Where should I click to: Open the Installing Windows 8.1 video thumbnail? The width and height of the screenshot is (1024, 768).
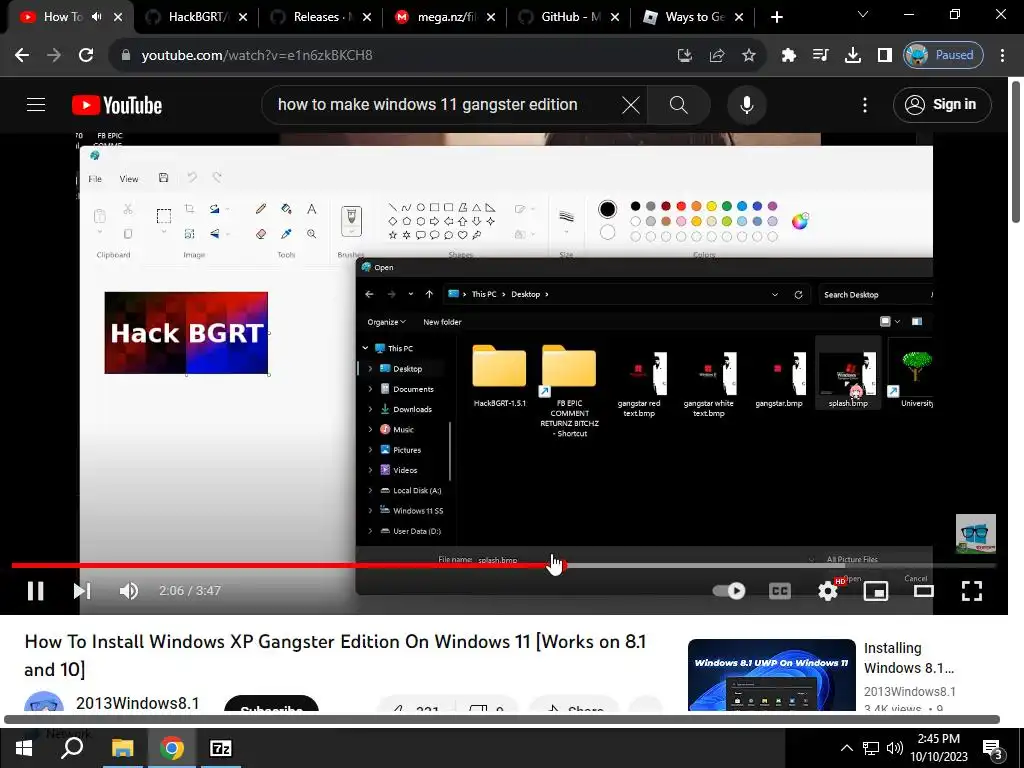pos(771,675)
